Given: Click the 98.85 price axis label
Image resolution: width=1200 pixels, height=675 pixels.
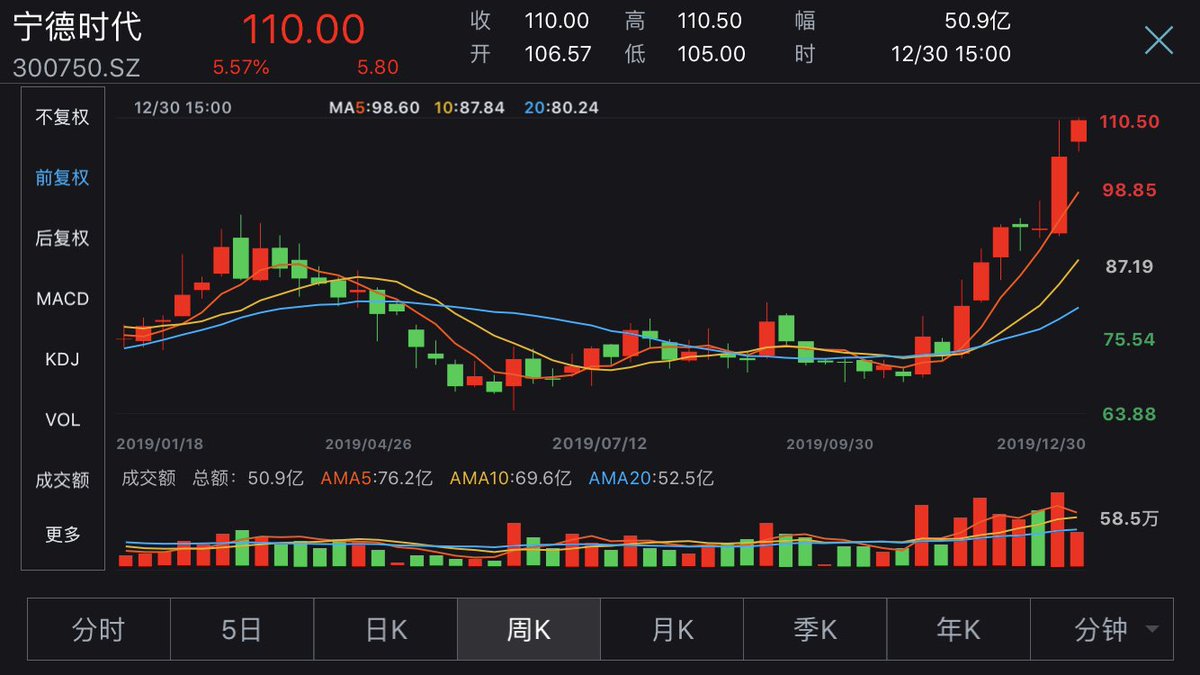Looking at the screenshot, I should tap(1129, 189).
